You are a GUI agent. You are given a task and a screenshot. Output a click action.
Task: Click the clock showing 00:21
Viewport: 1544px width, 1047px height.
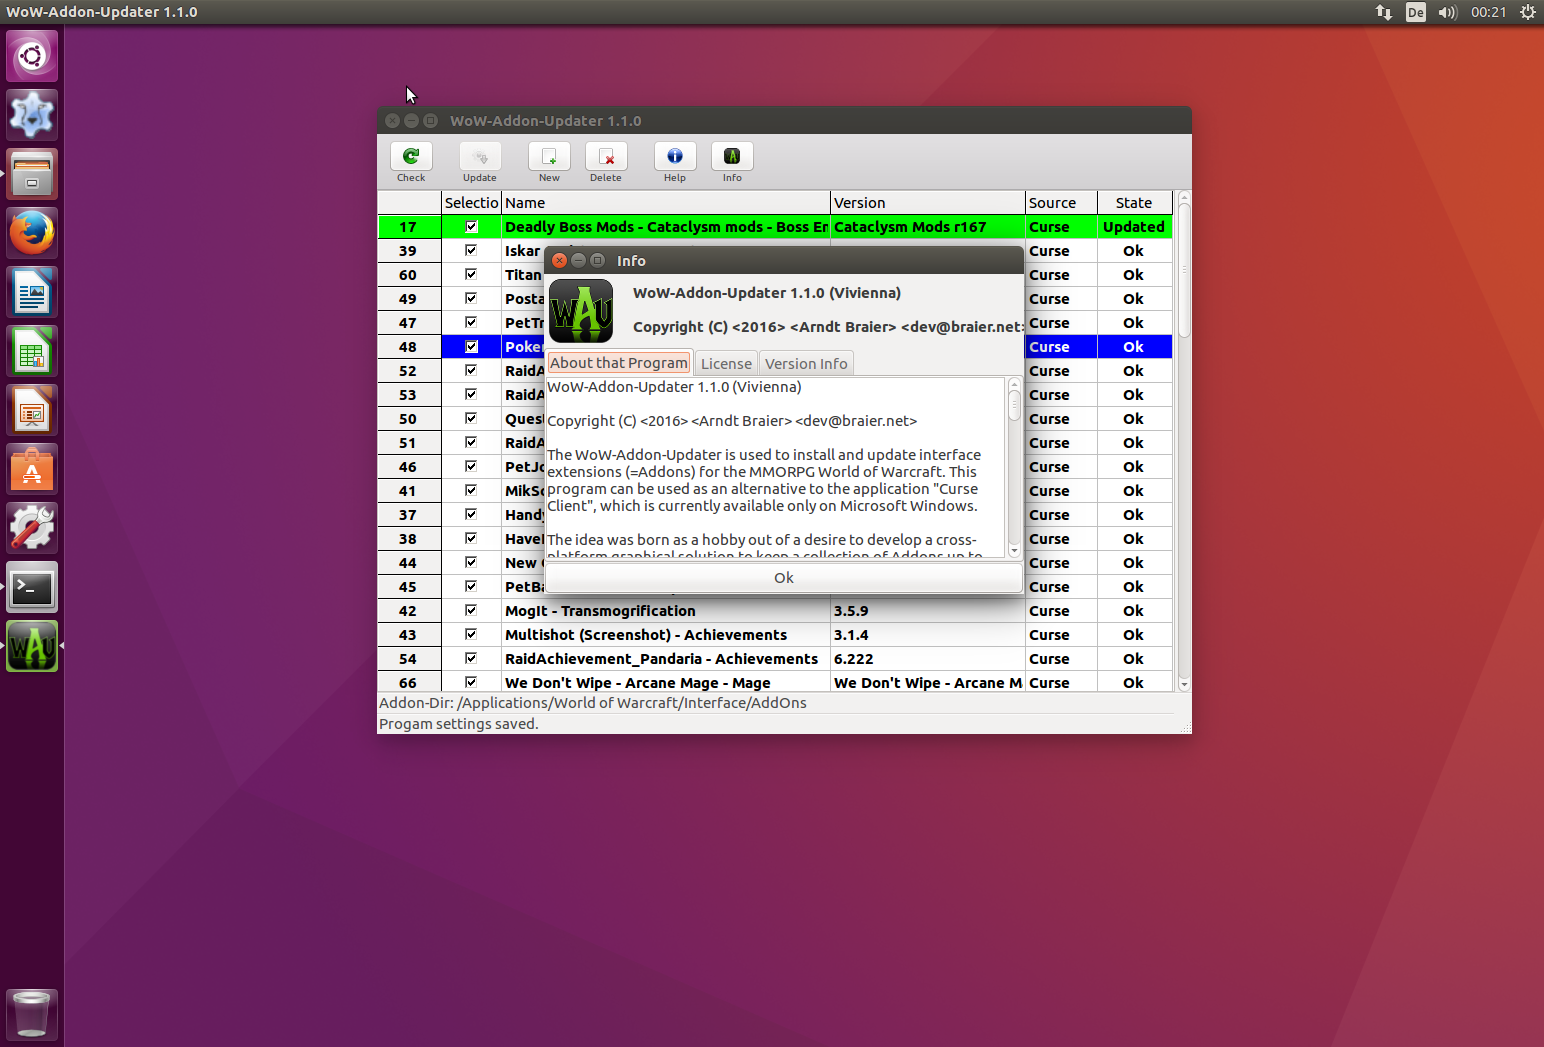(x=1488, y=12)
